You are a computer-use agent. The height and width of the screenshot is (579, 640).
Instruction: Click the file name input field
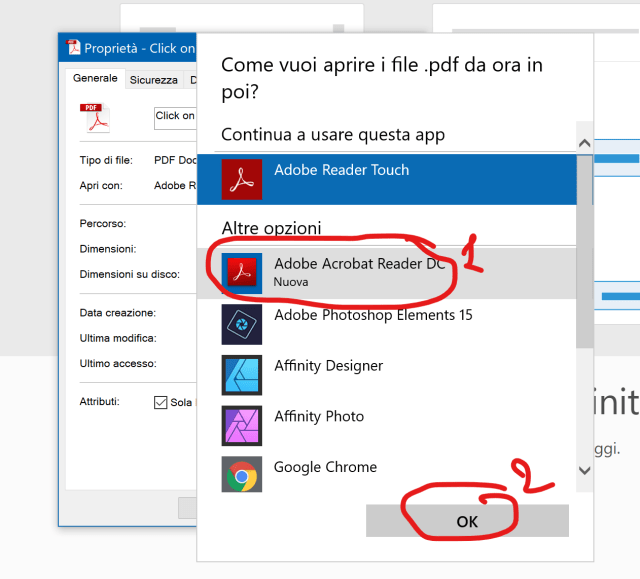[175, 118]
